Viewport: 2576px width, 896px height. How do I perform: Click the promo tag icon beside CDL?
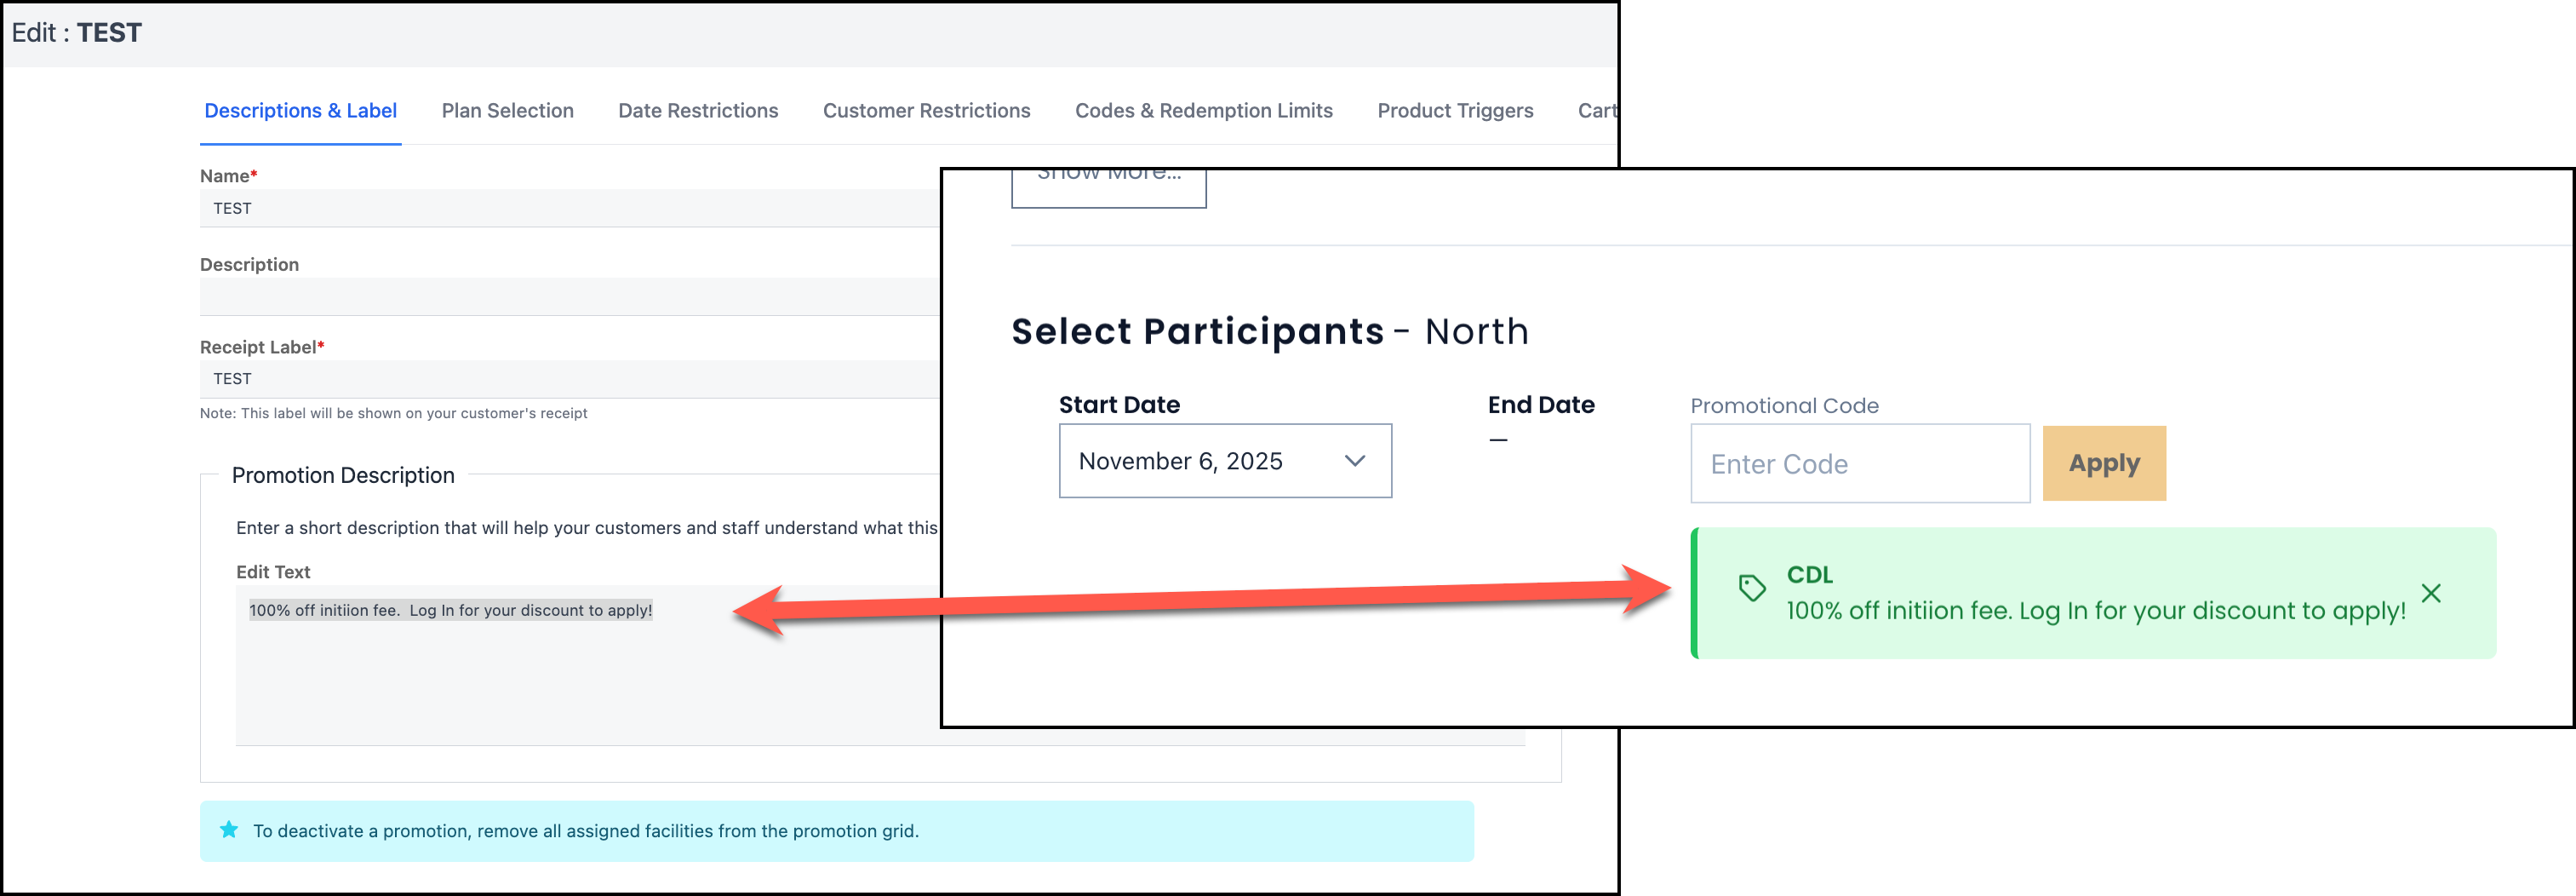click(1752, 588)
